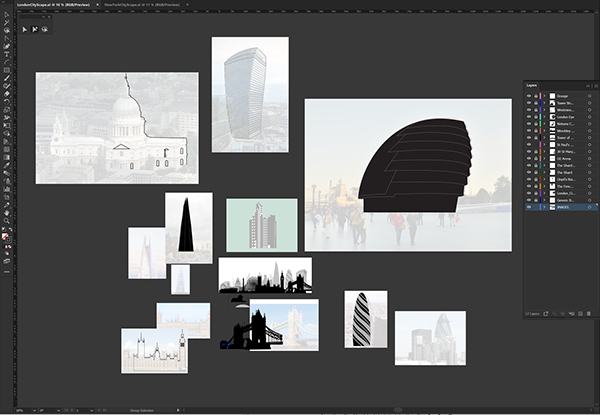The image size is (600, 415).
Task: Unlock the London Eye layer
Action: click(535, 117)
